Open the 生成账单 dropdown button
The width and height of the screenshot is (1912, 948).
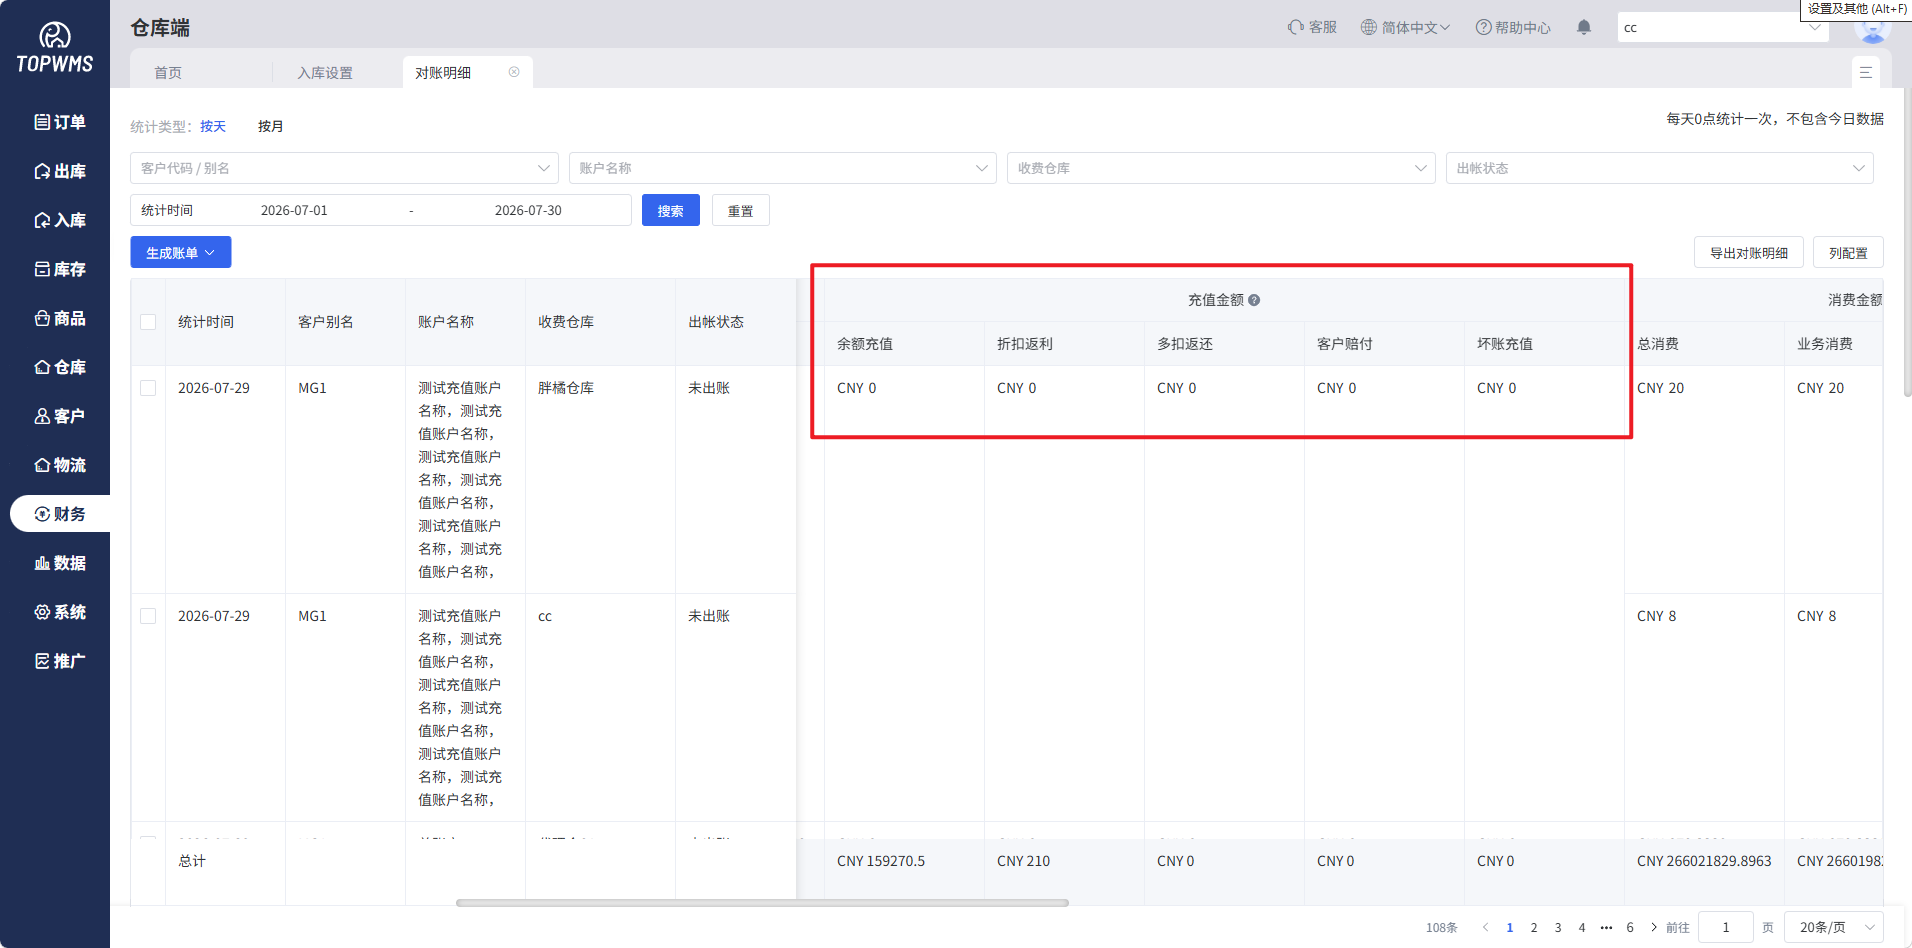click(181, 252)
